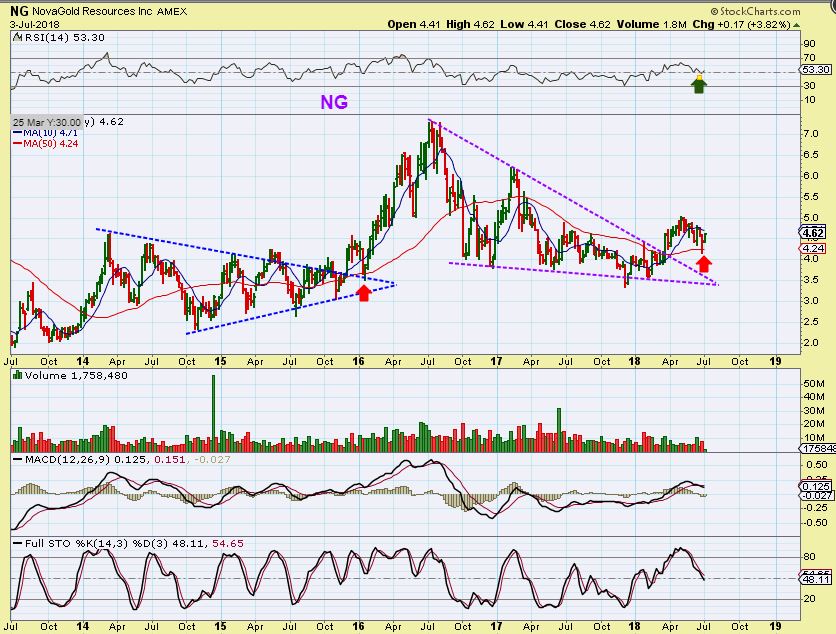Click the -0.027 MACD axis value tag
The width and height of the screenshot is (836, 634).
[x=816, y=496]
